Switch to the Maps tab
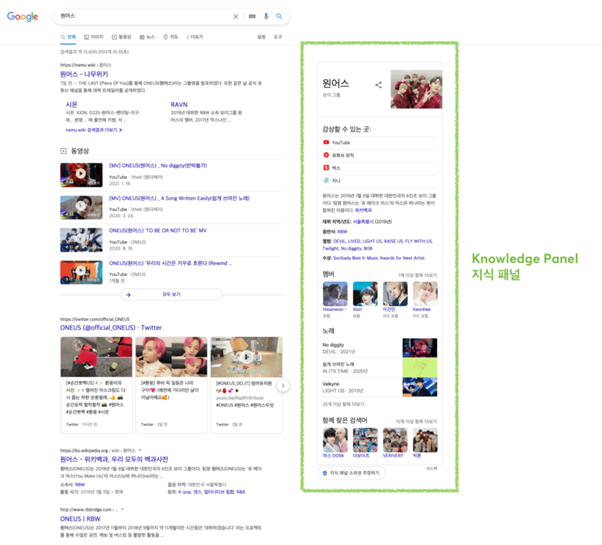The image size is (602, 545). click(x=170, y=37)
